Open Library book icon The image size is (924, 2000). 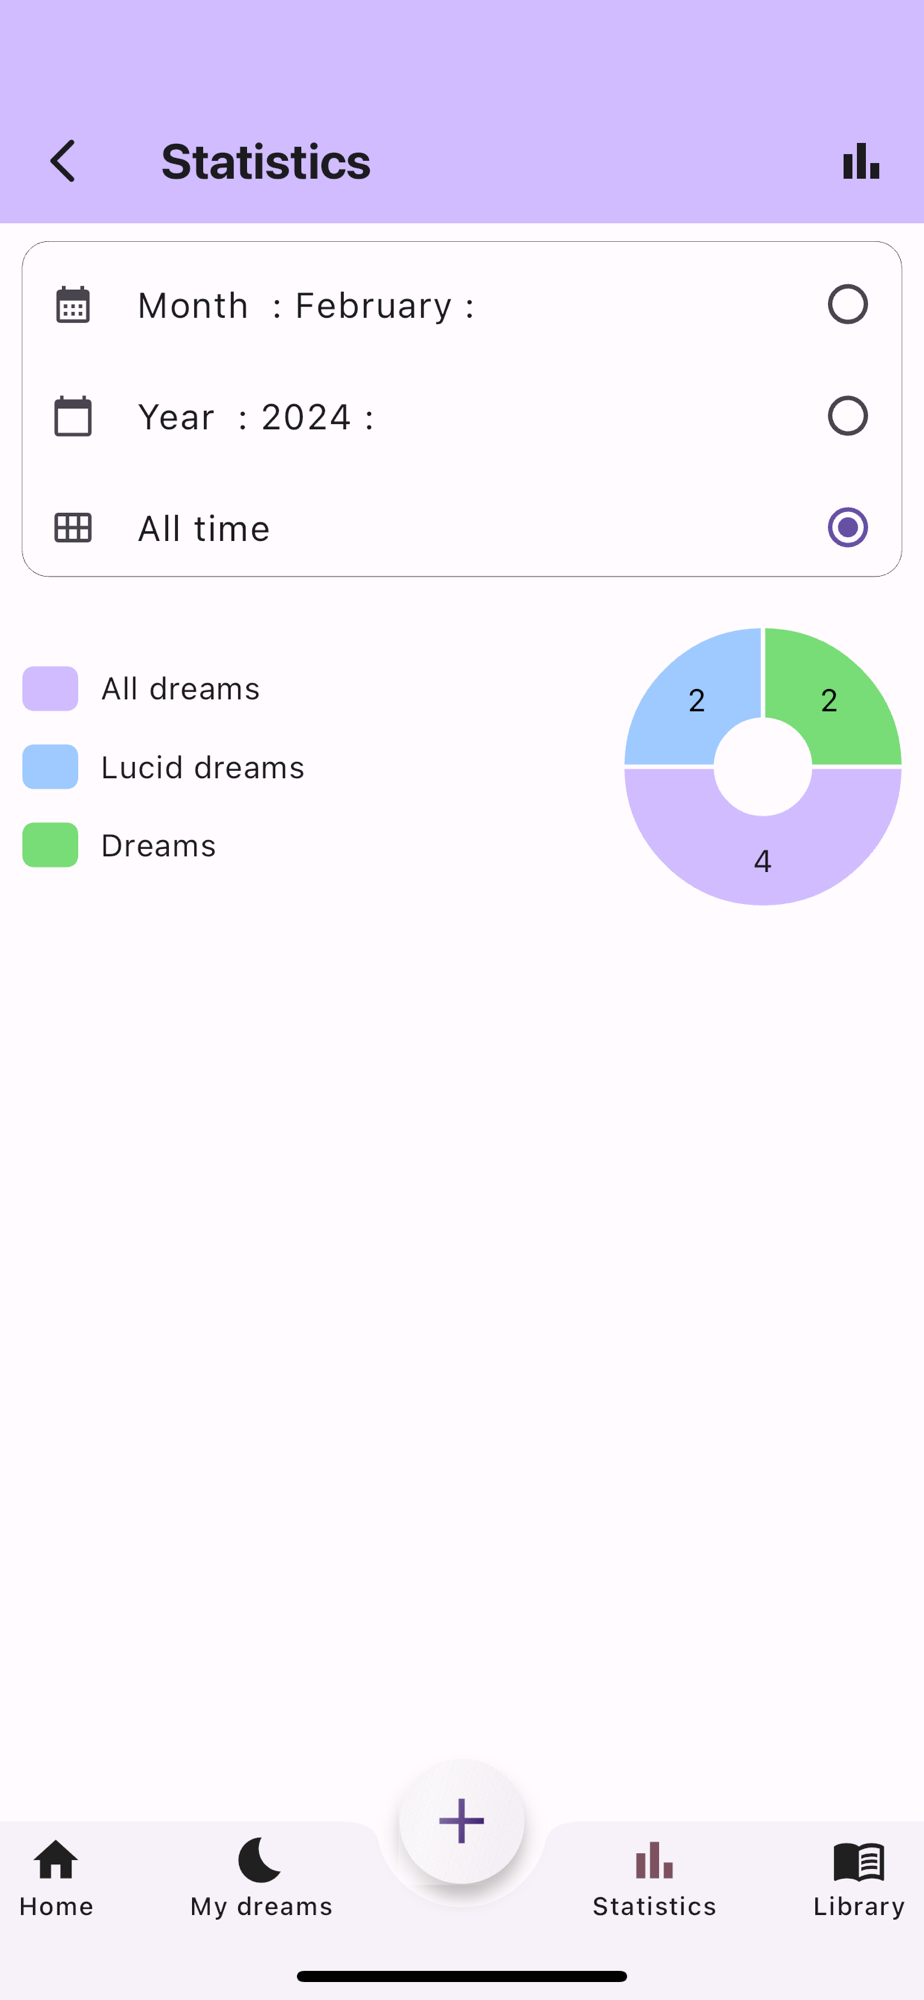(859, 1862)
